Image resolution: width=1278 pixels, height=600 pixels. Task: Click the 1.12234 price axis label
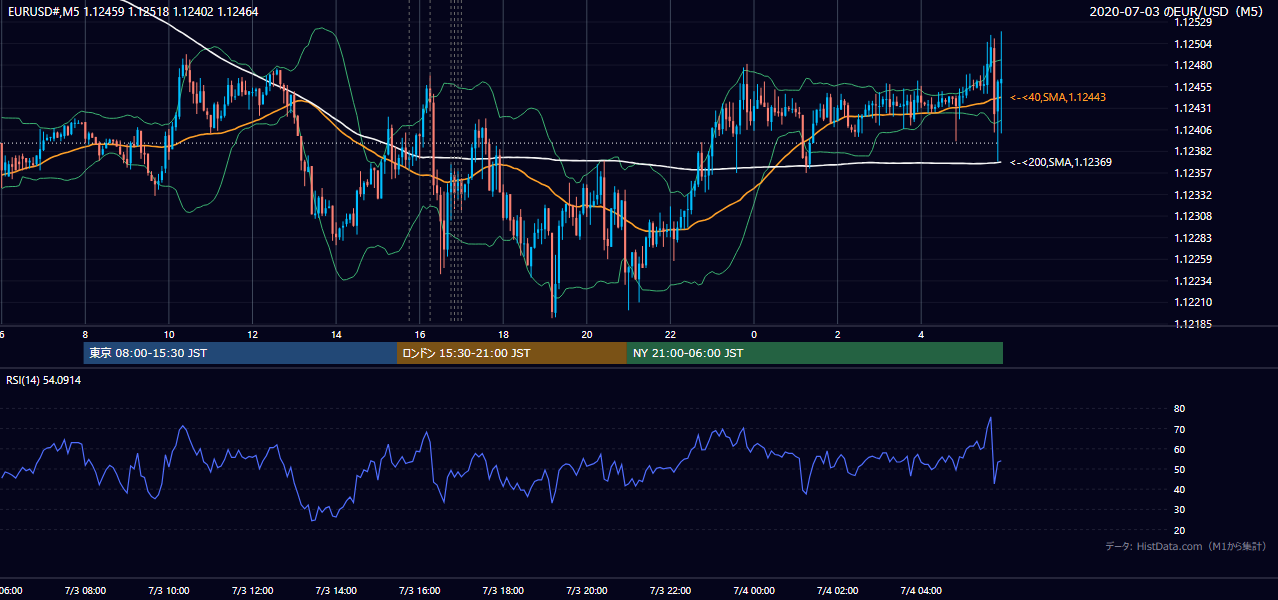pos(1192,281)
